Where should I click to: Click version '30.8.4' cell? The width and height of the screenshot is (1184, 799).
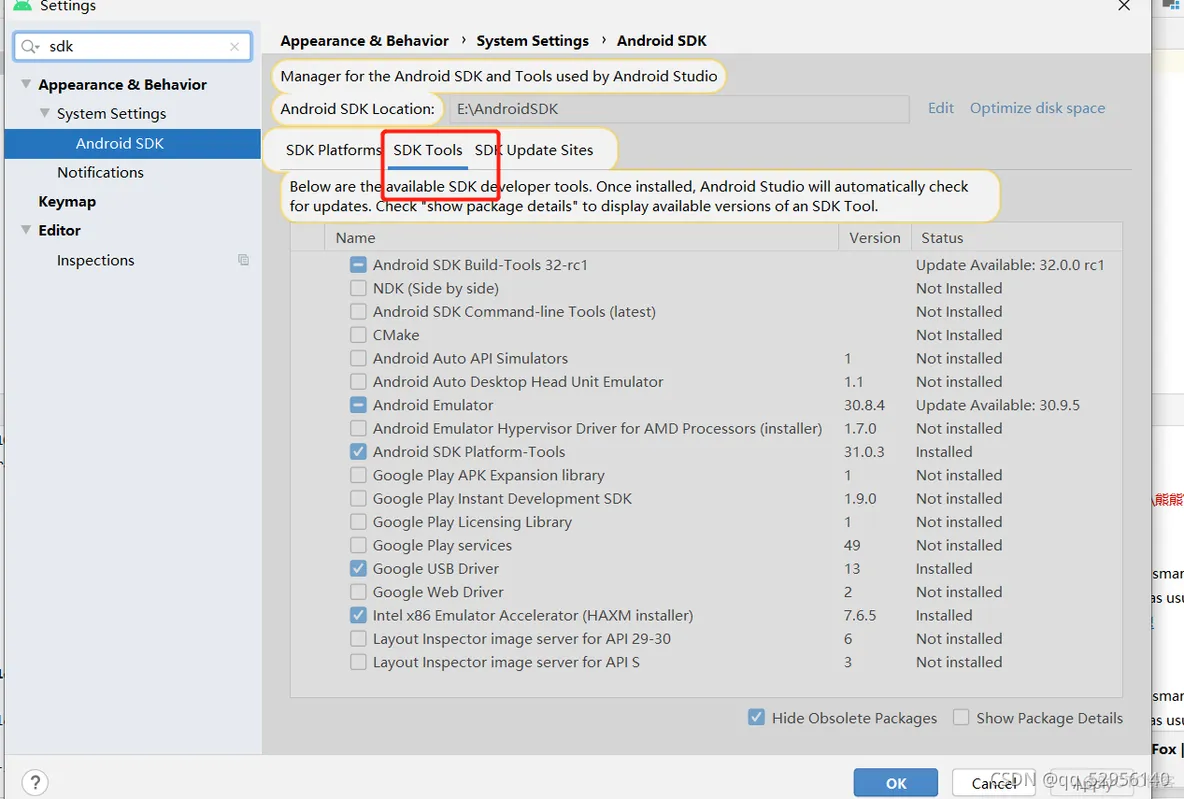point(864,406)
